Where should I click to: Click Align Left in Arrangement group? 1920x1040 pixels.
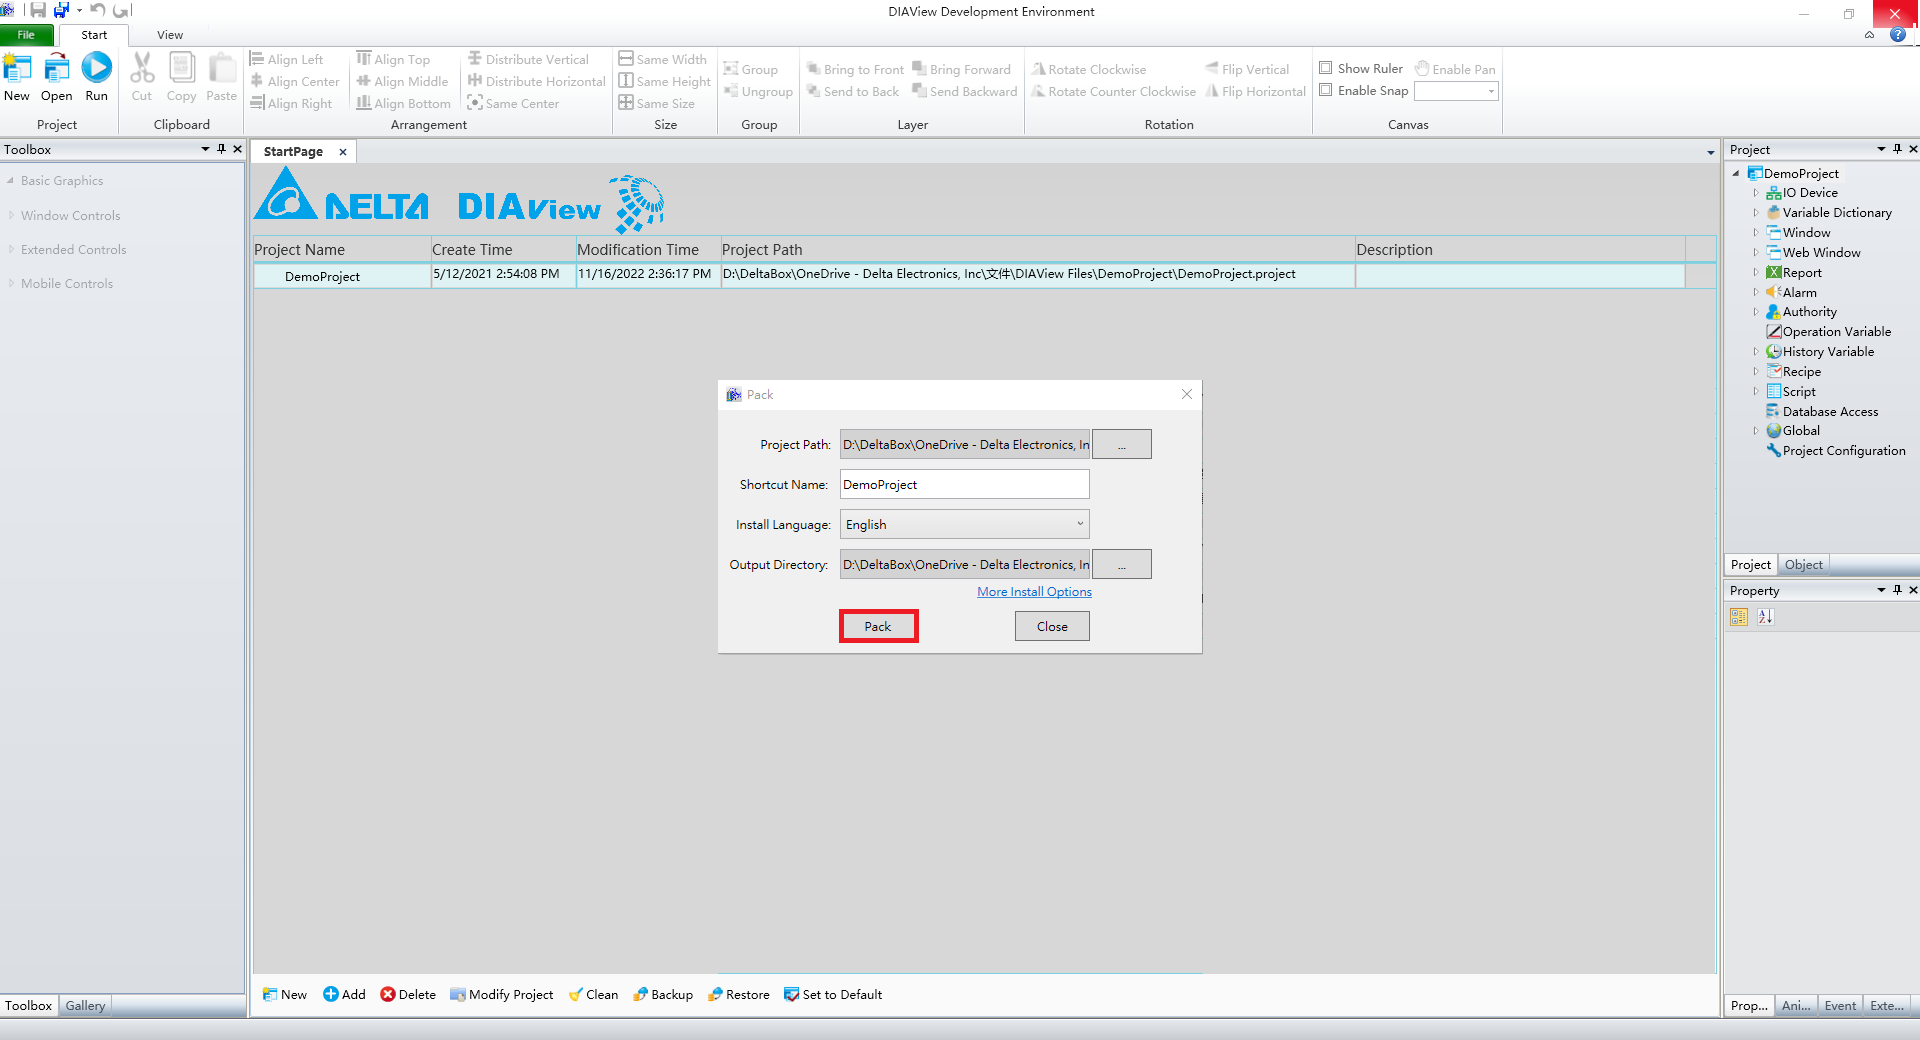point(287,59)
